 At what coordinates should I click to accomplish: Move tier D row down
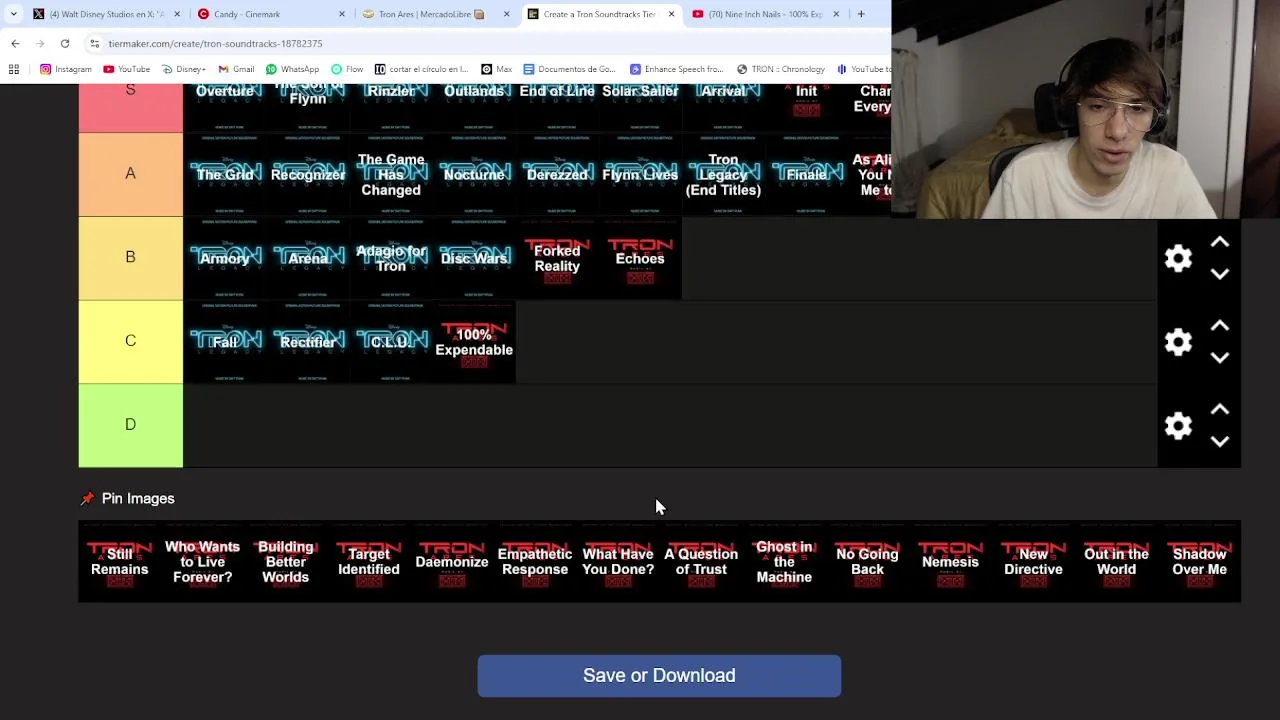pos(1220,441)
